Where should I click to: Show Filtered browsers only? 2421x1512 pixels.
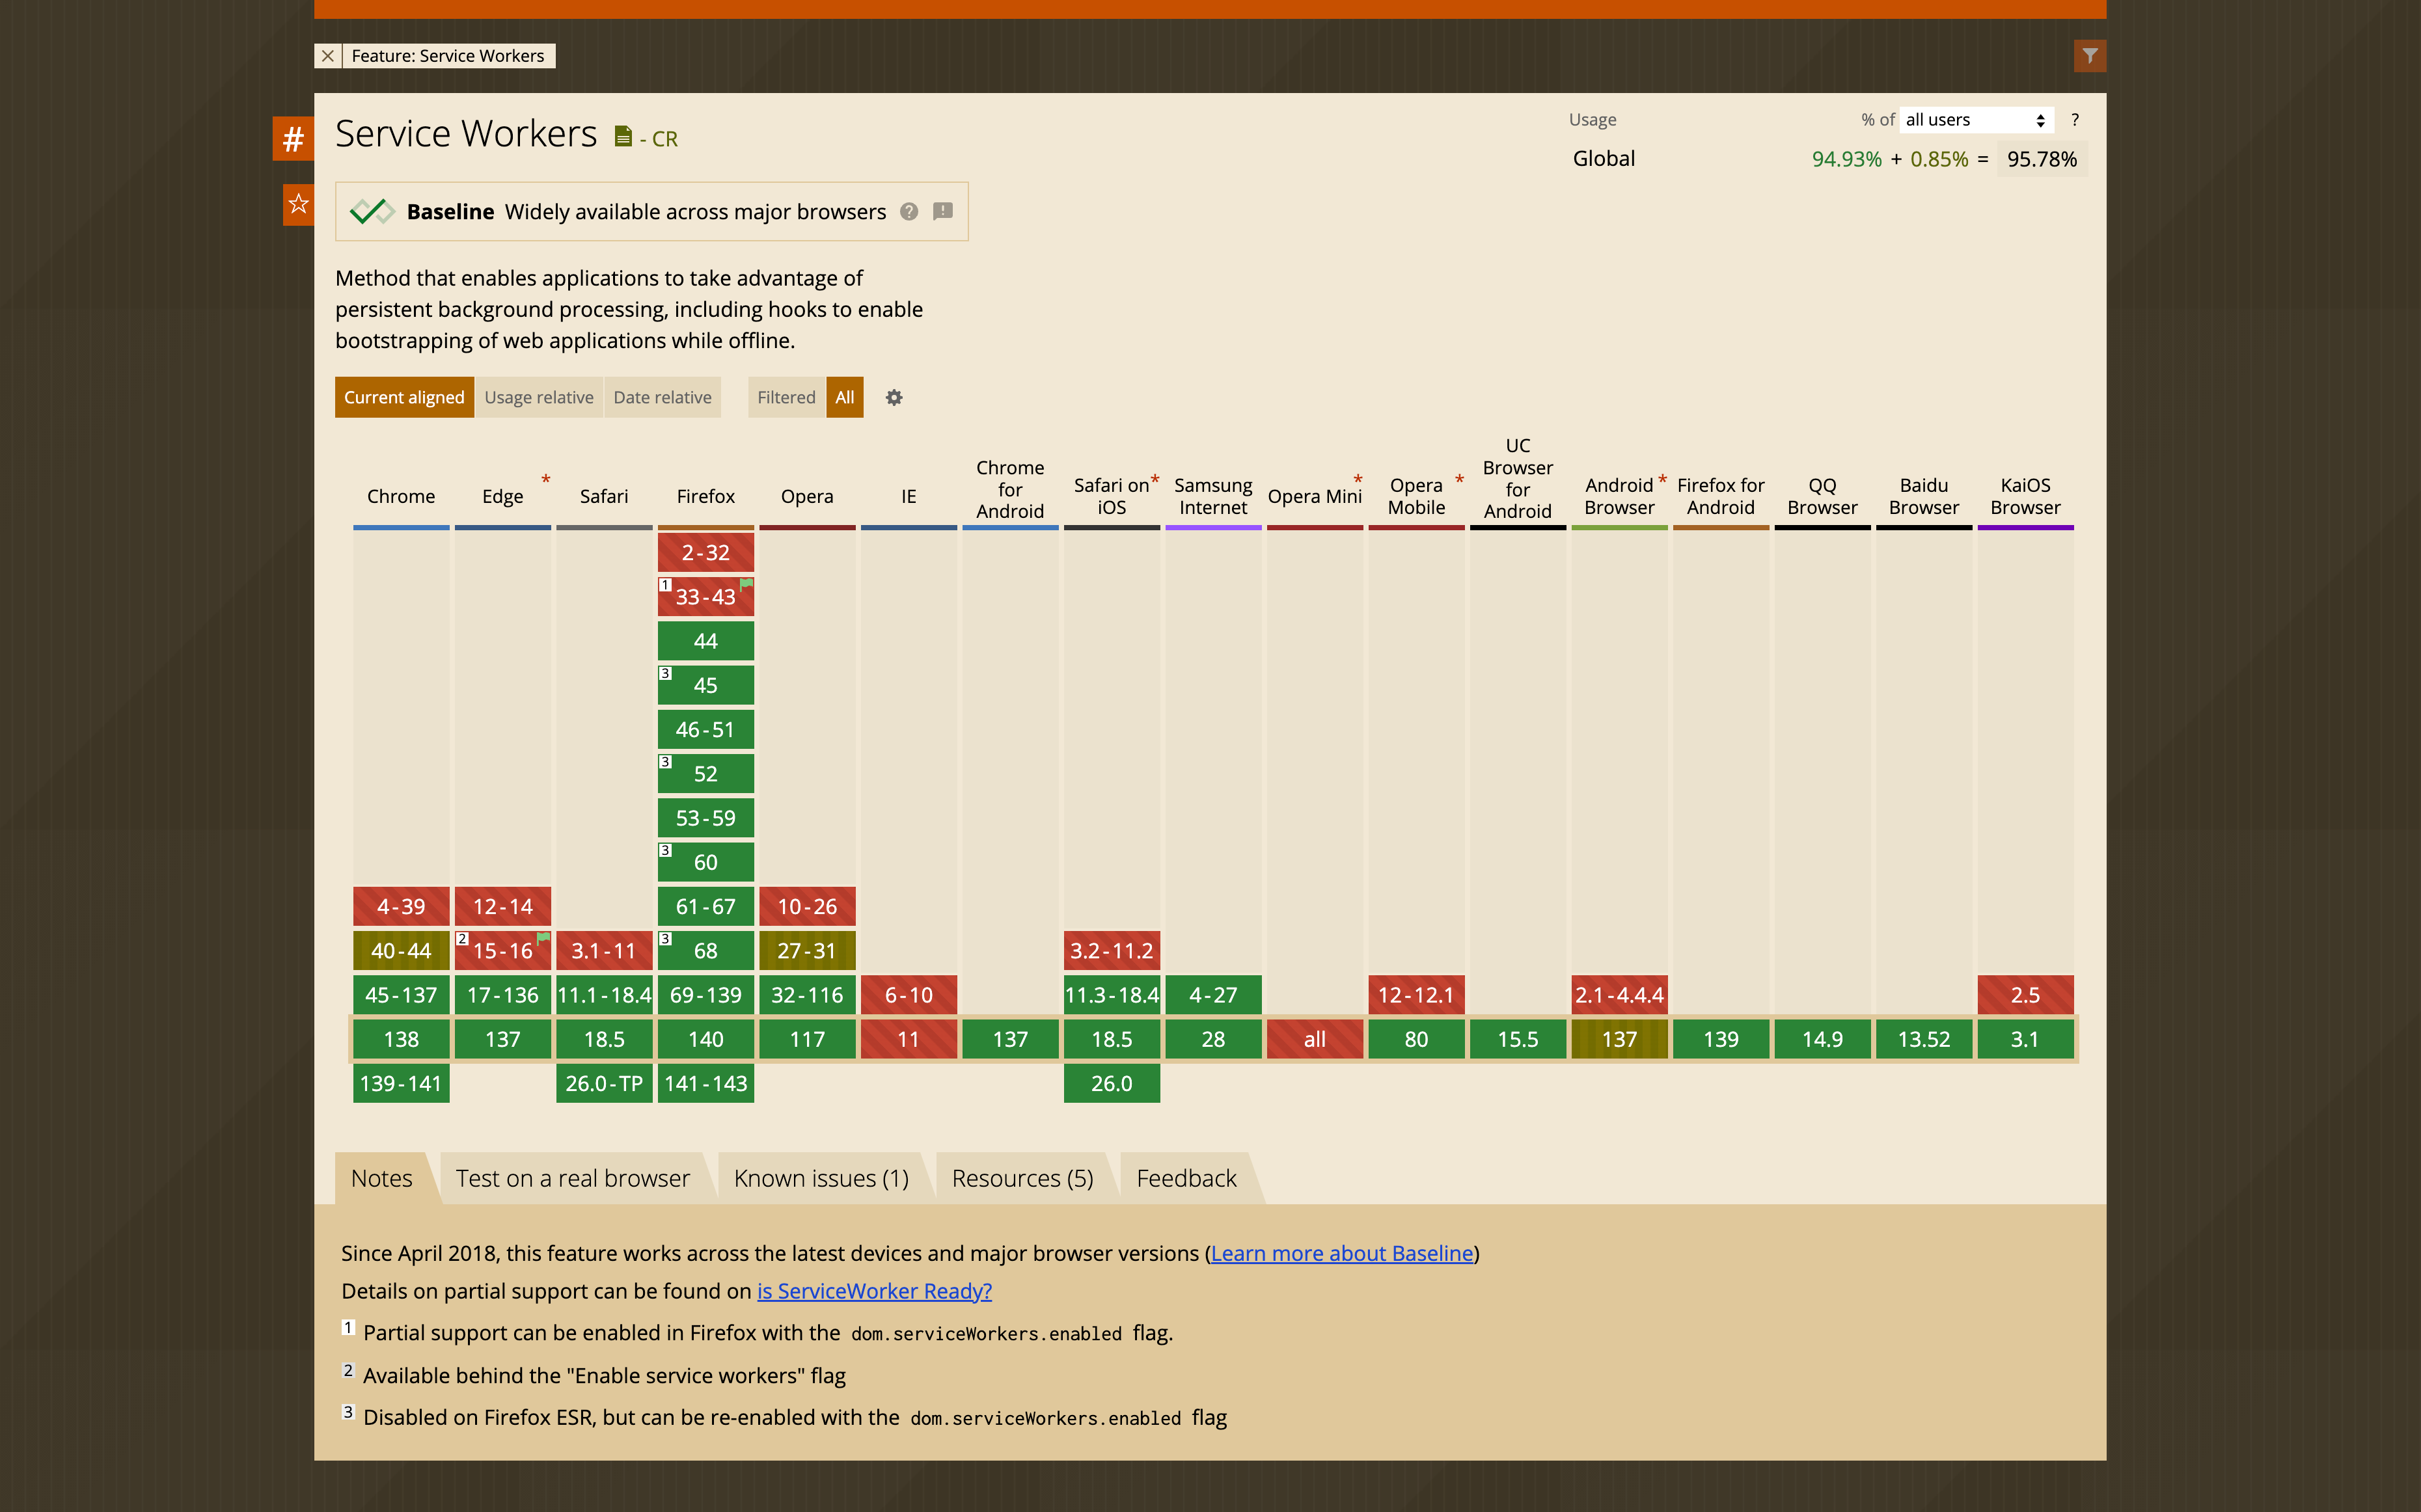tap(786, 397)
